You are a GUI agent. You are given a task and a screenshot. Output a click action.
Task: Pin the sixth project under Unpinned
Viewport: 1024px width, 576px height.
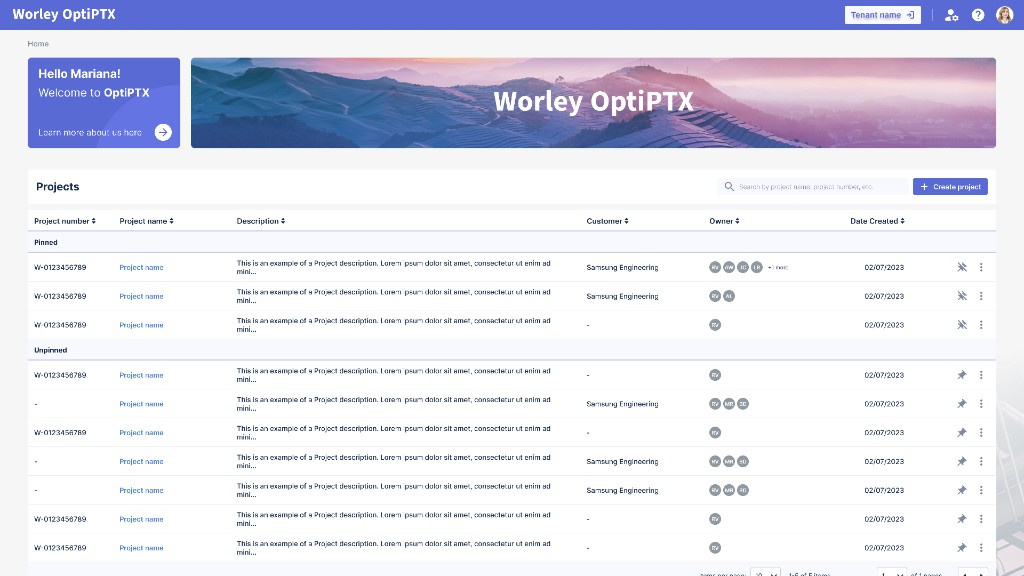click(962, 519)
